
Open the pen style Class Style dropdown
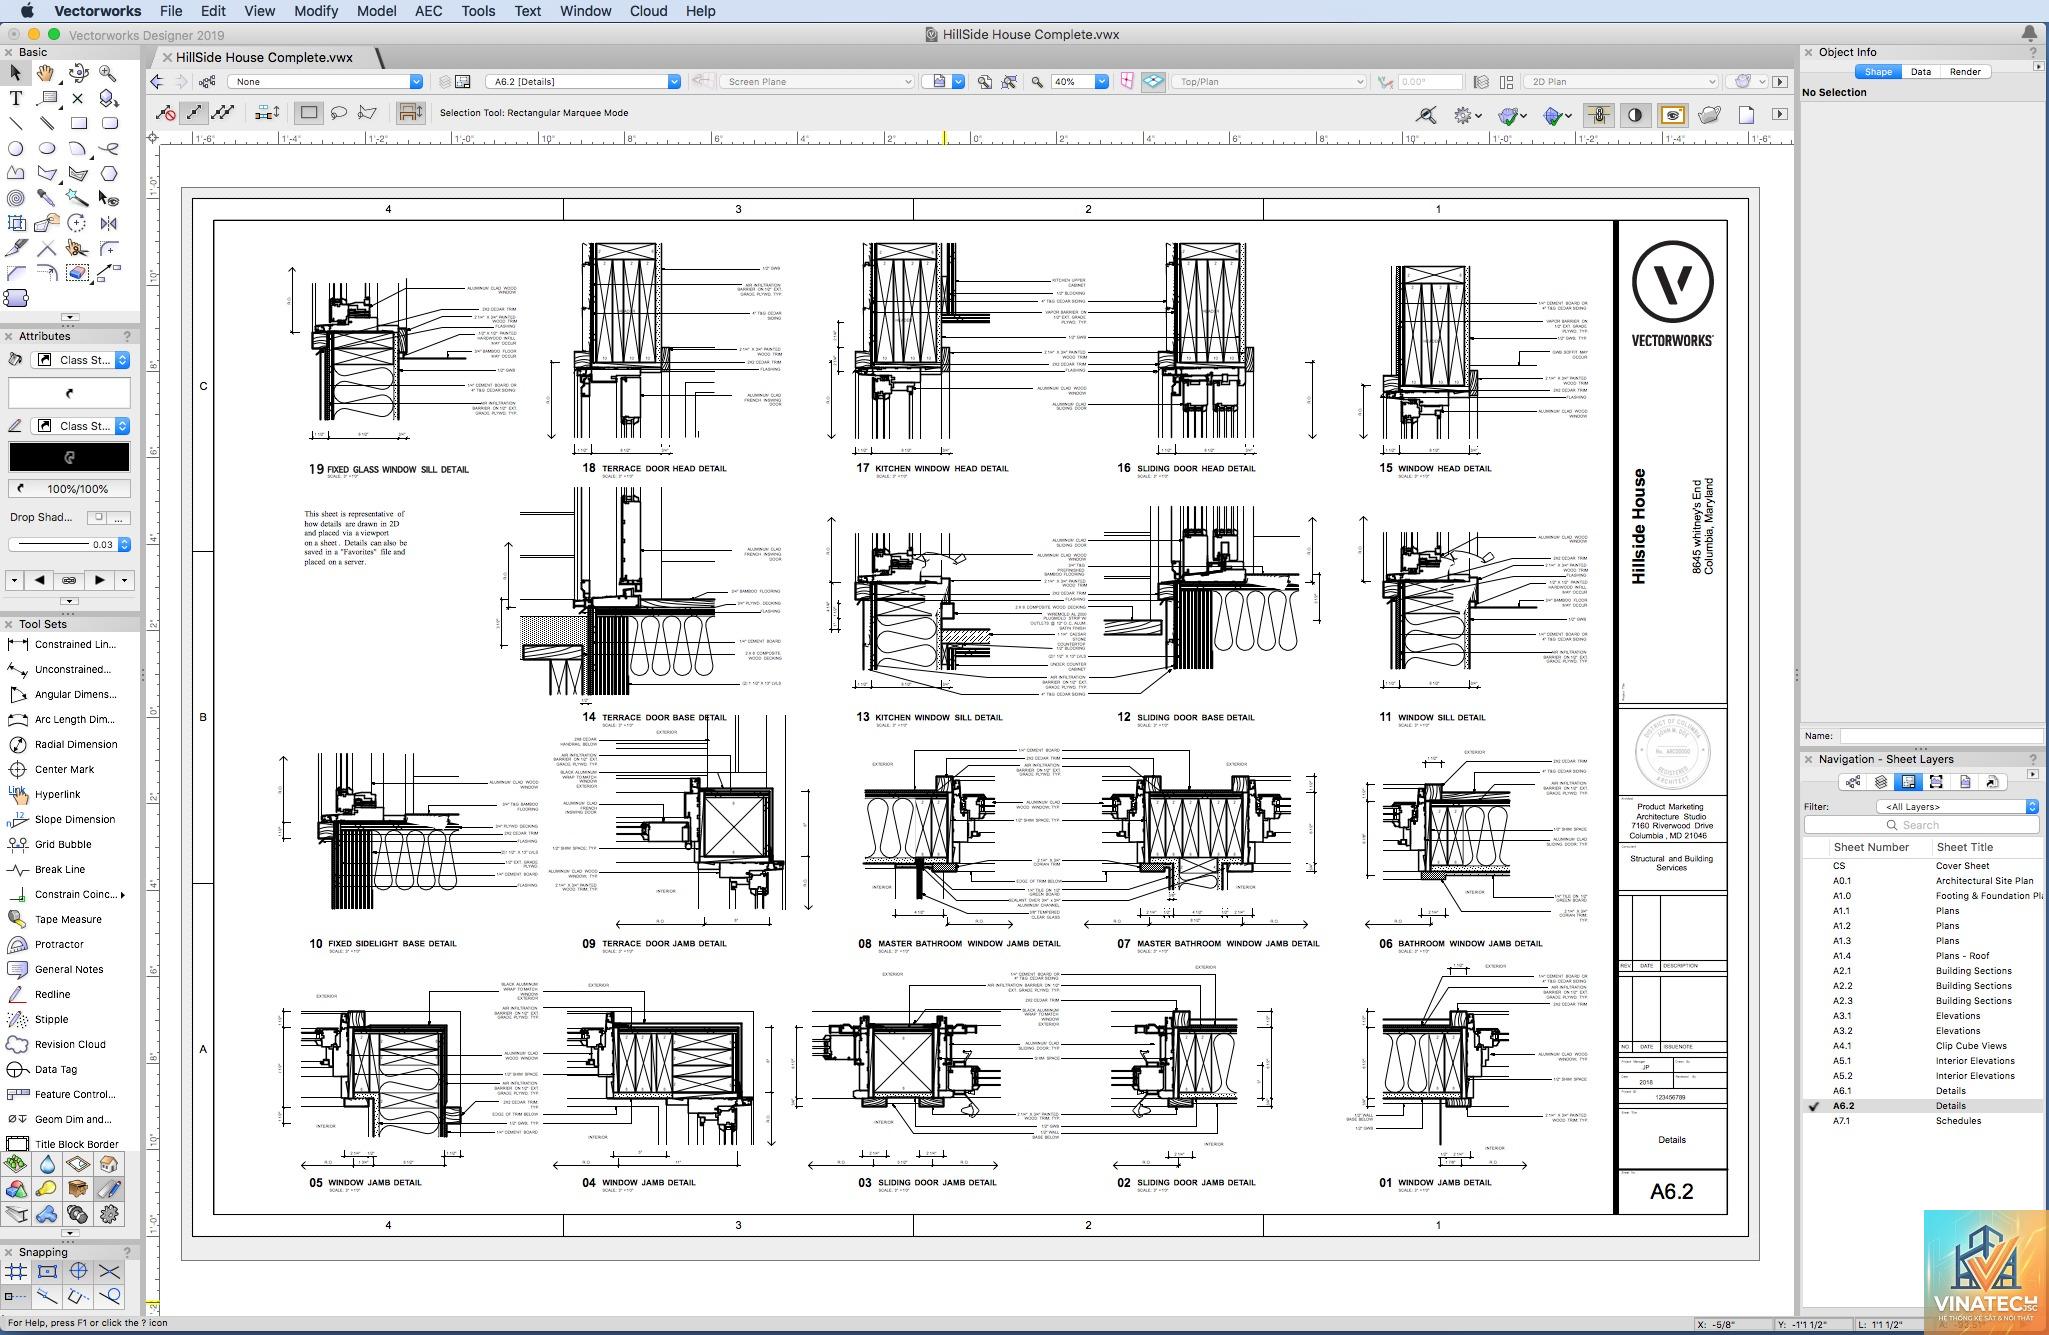[x=81, y=426]
